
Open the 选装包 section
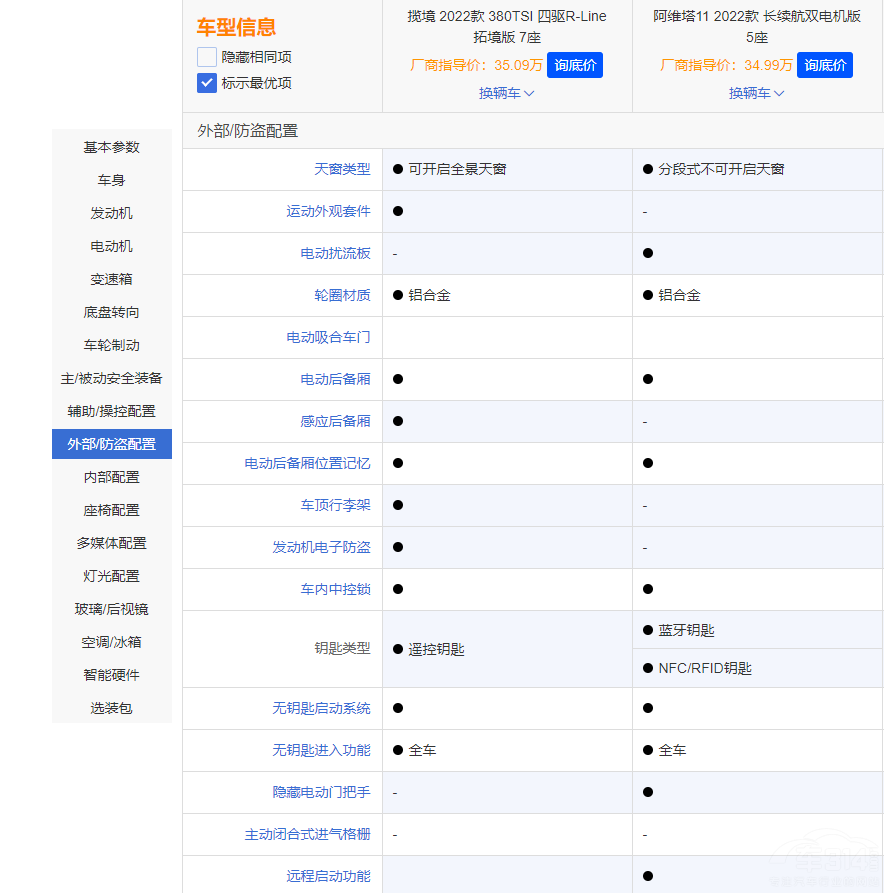pyautogui.click(x=111, y=707)
